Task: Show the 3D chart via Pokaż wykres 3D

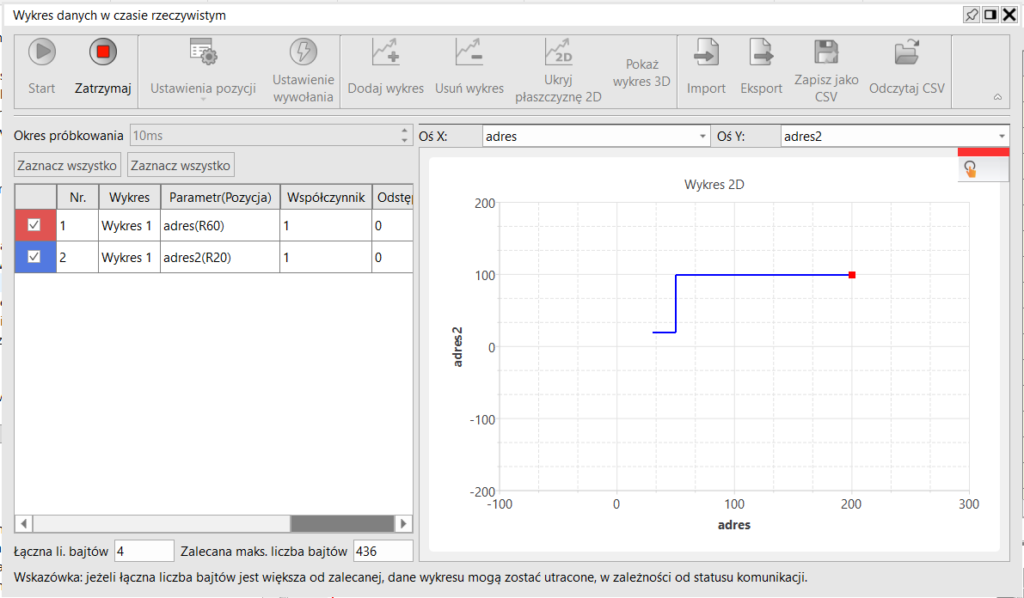Action: tap(642, 72)
